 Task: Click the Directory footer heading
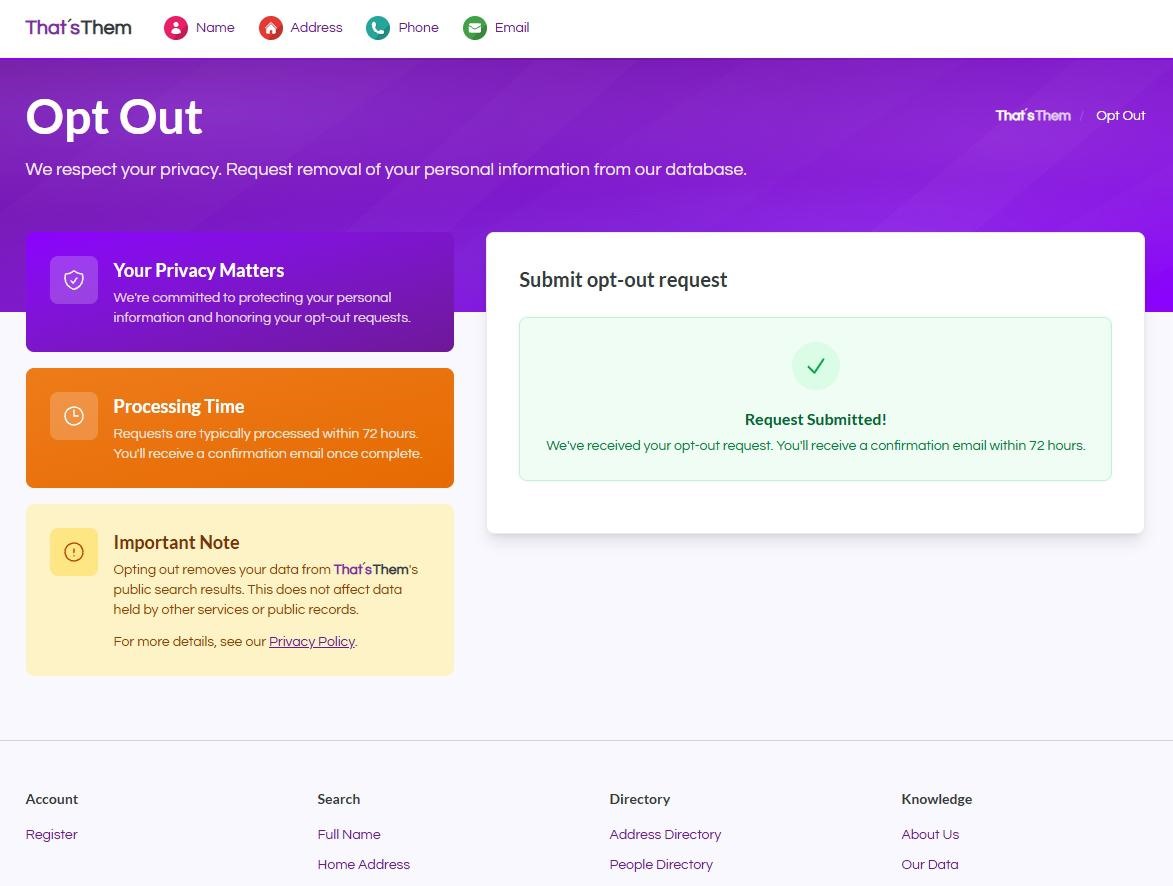640,799
